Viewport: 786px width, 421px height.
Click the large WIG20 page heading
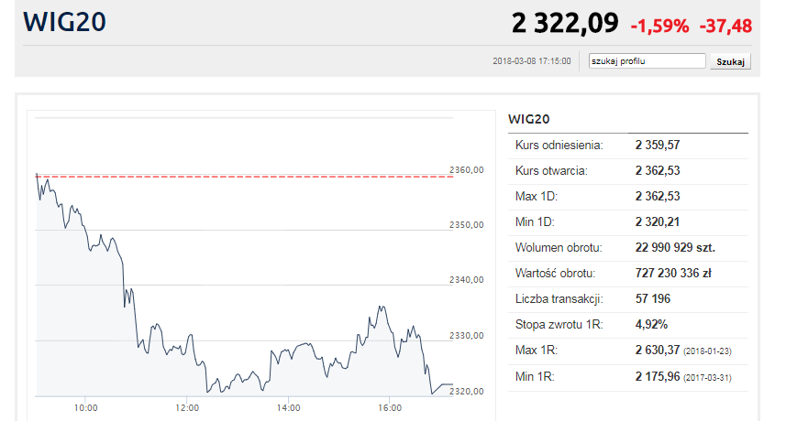click(x=63, y=22)
